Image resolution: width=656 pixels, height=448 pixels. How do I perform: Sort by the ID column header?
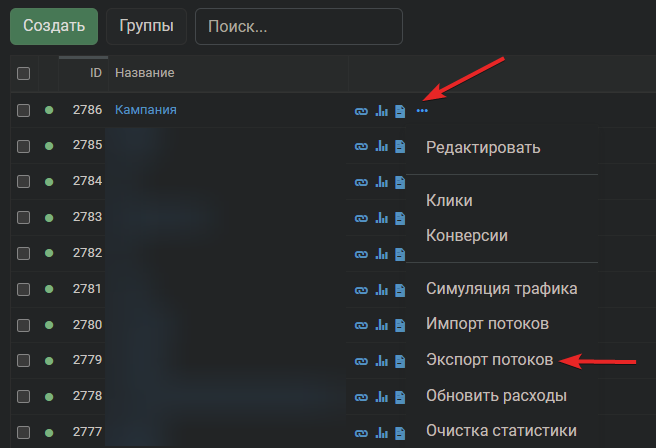tap(96, 73)
